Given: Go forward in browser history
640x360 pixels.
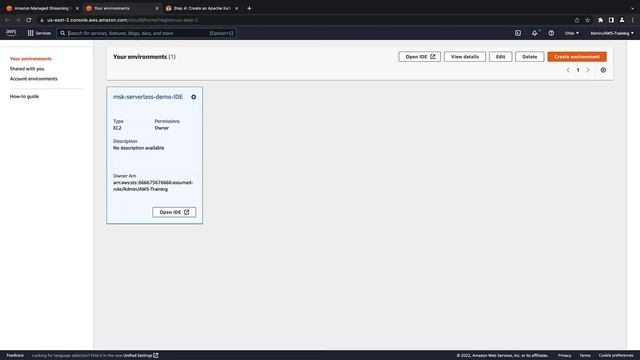Looking at the screenshot, I should point(18,20).
